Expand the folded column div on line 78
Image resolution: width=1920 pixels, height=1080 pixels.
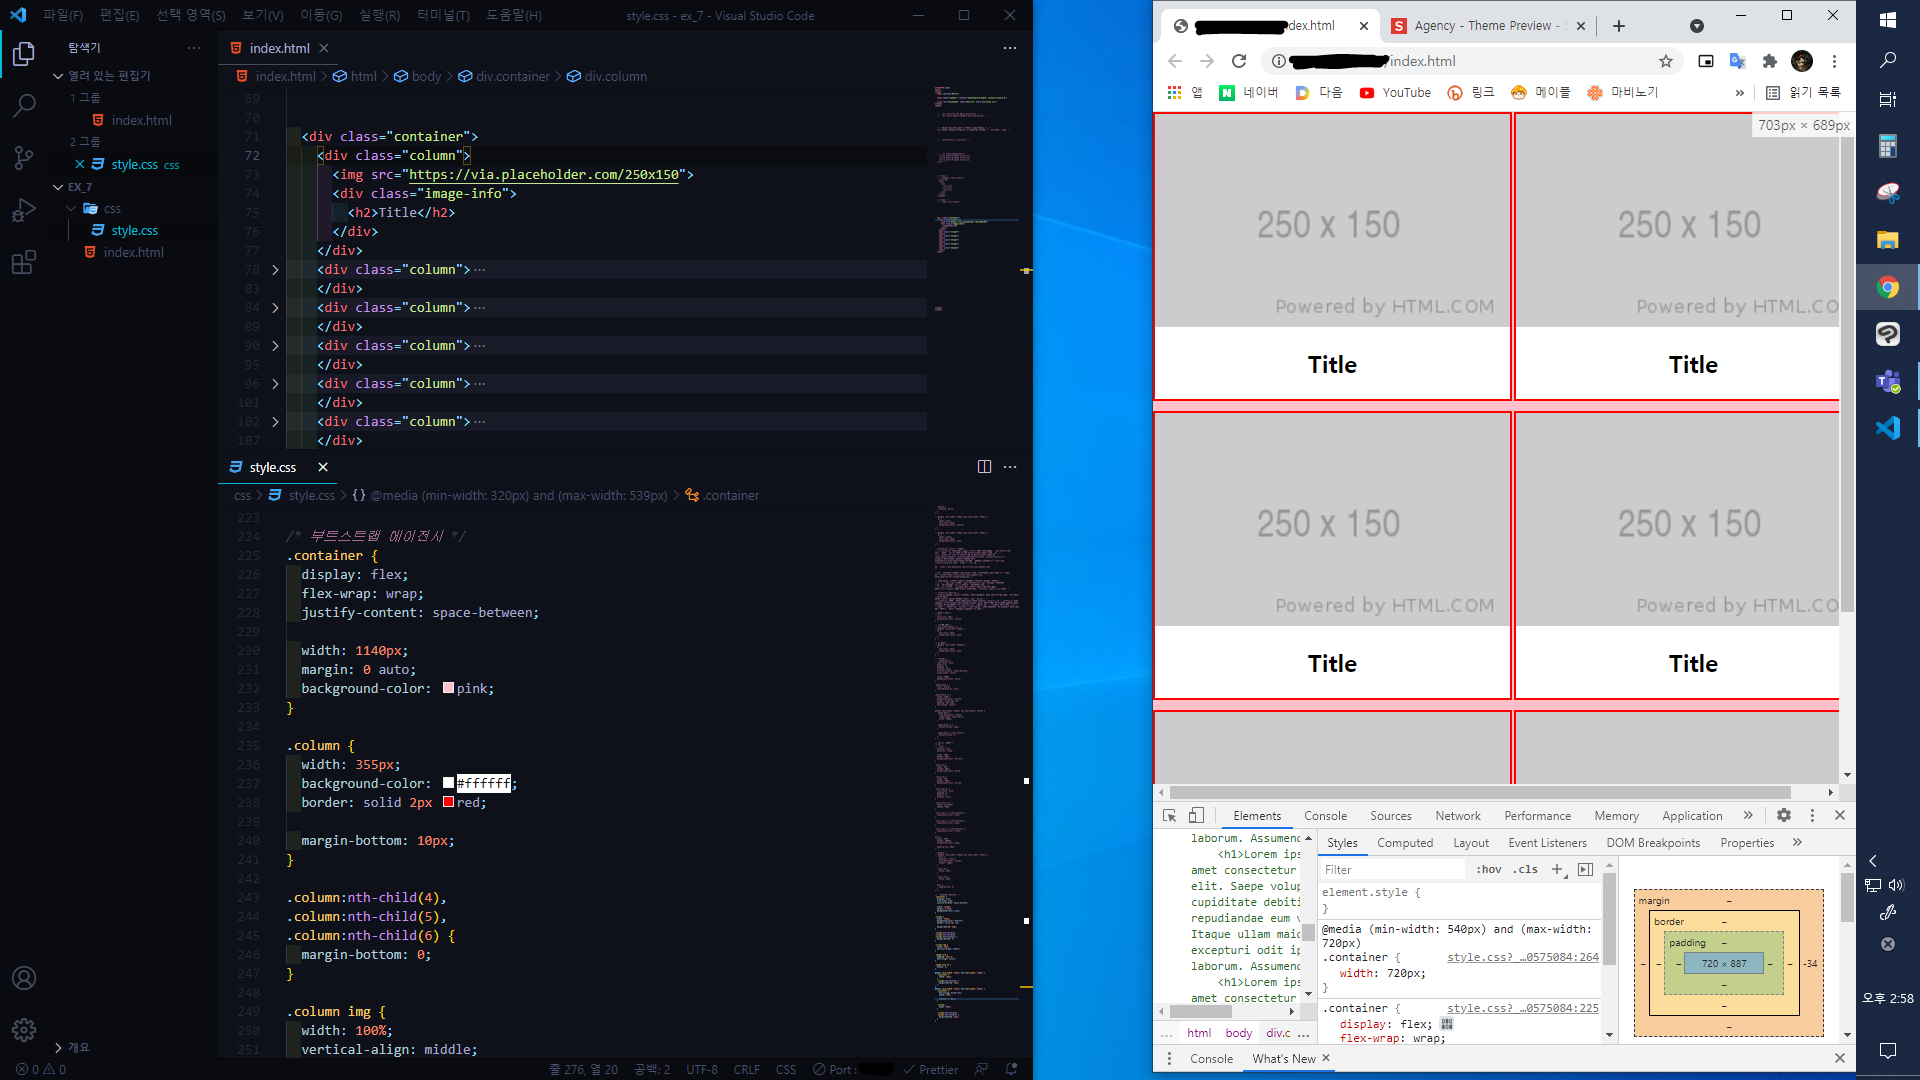(x=275, y=270)
